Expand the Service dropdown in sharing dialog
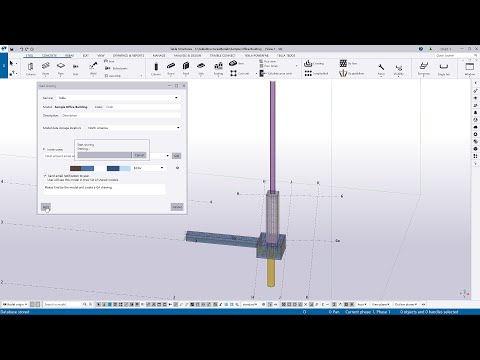This screenshot has height=360, width=480. click(x=119, y=98)
